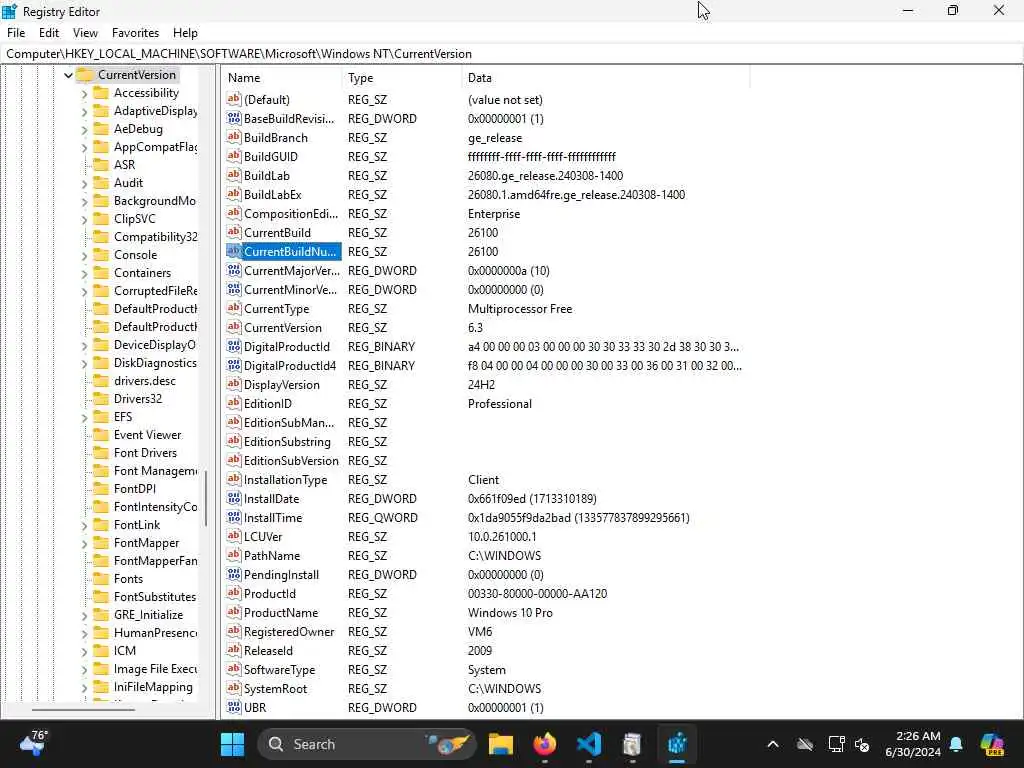Expand the Console key
This screenshot has height=768, width=1024.
tap(84, 255)
